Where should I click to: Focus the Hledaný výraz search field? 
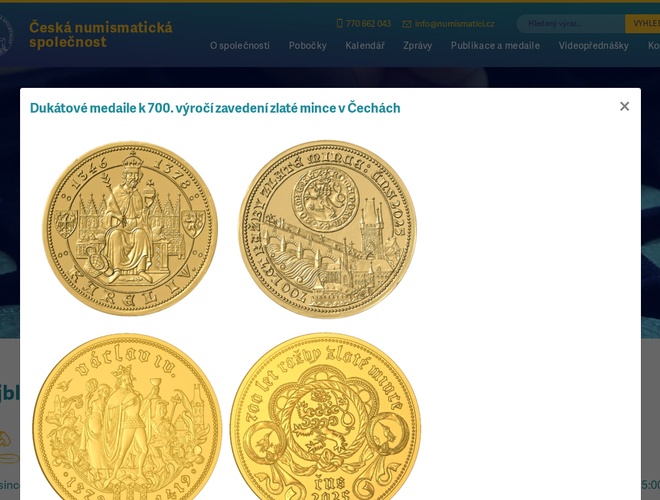(x=571, y=24)
